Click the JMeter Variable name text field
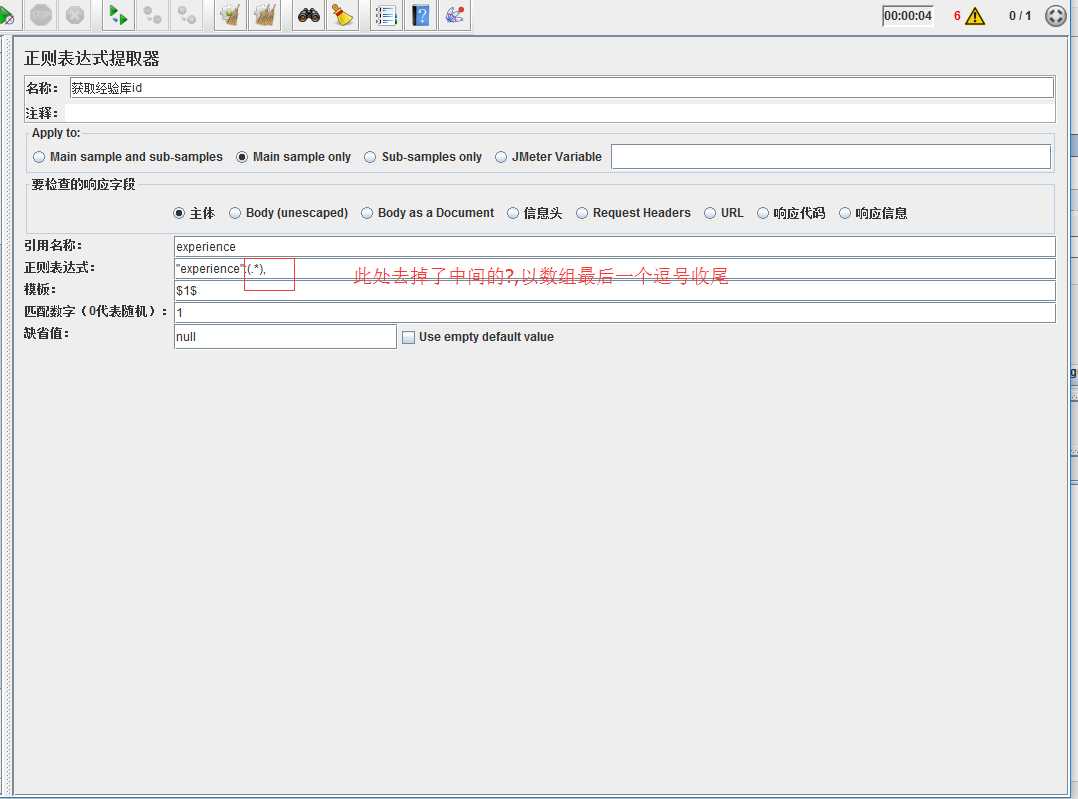Image resolution: width=1078 pixels, height=799 pixels. click(830, 157)
